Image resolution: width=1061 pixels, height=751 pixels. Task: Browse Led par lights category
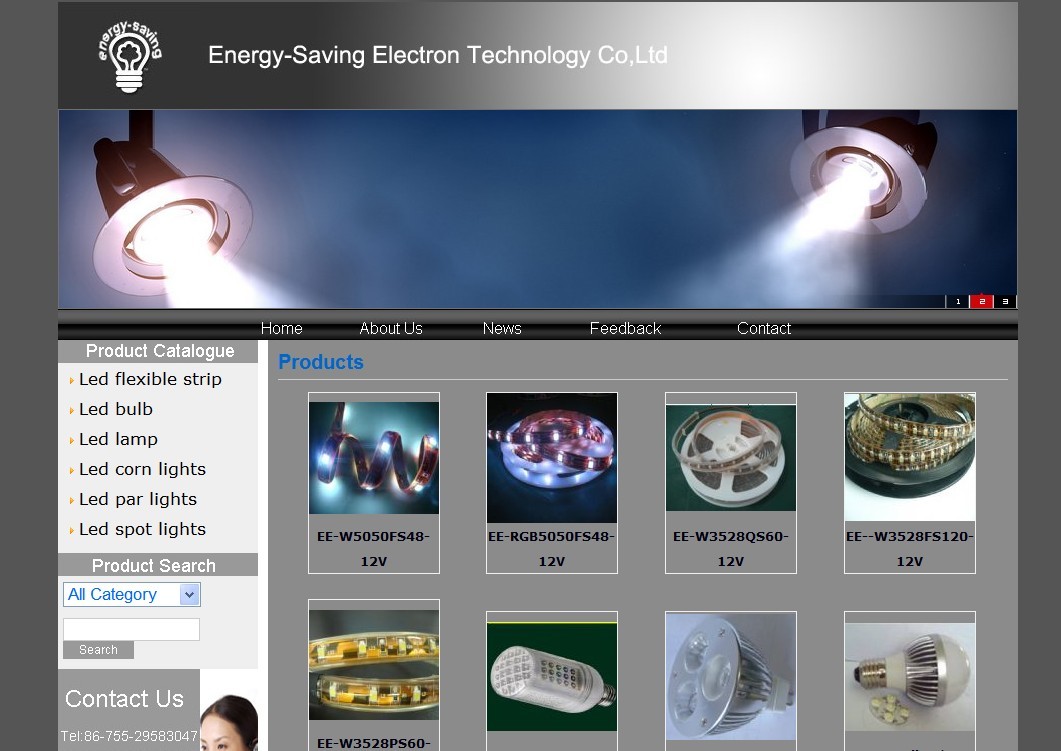pos(138,499)
